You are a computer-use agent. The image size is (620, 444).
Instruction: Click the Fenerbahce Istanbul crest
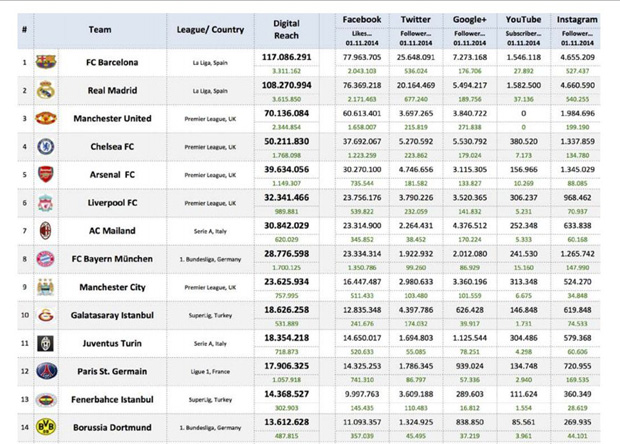click(46, 399)
